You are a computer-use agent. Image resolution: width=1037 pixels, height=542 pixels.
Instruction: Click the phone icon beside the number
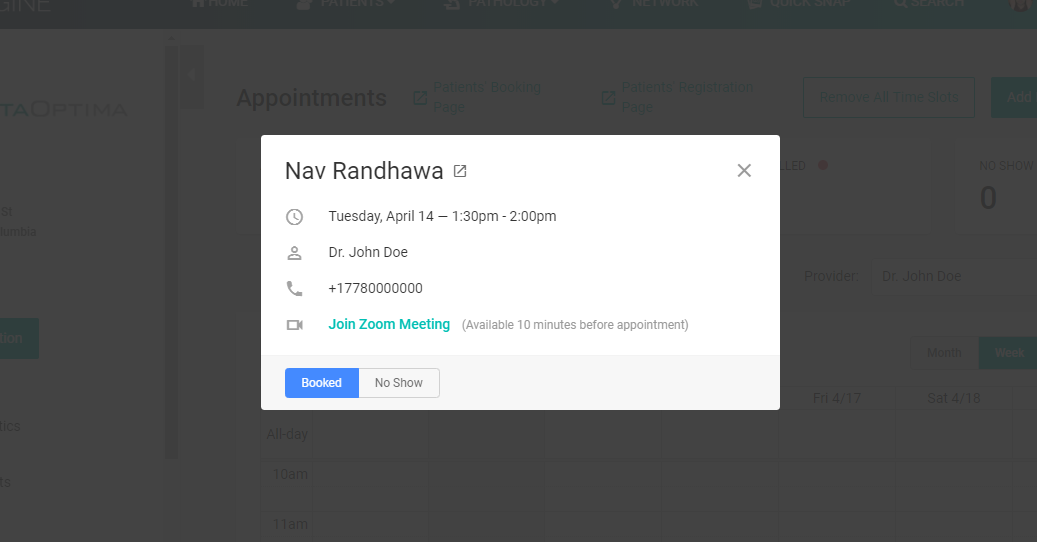click(x=294, y=289)
